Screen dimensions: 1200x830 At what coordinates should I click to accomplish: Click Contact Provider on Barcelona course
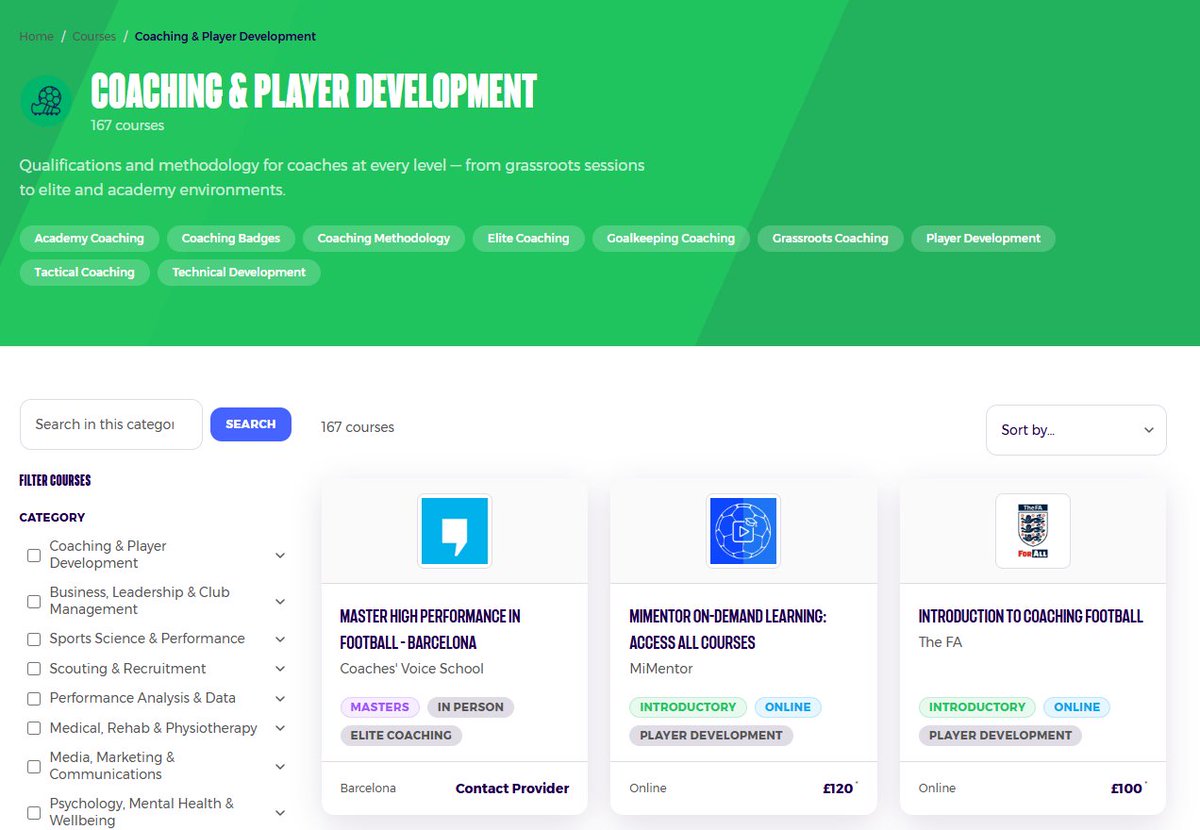512,788
